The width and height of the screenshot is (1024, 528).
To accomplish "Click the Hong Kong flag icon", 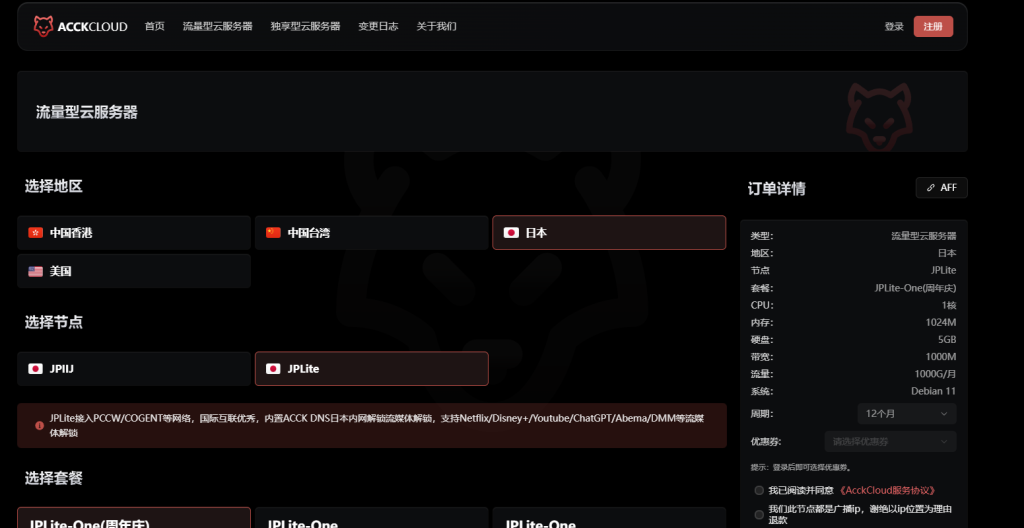I will click(x=36, y=233).
